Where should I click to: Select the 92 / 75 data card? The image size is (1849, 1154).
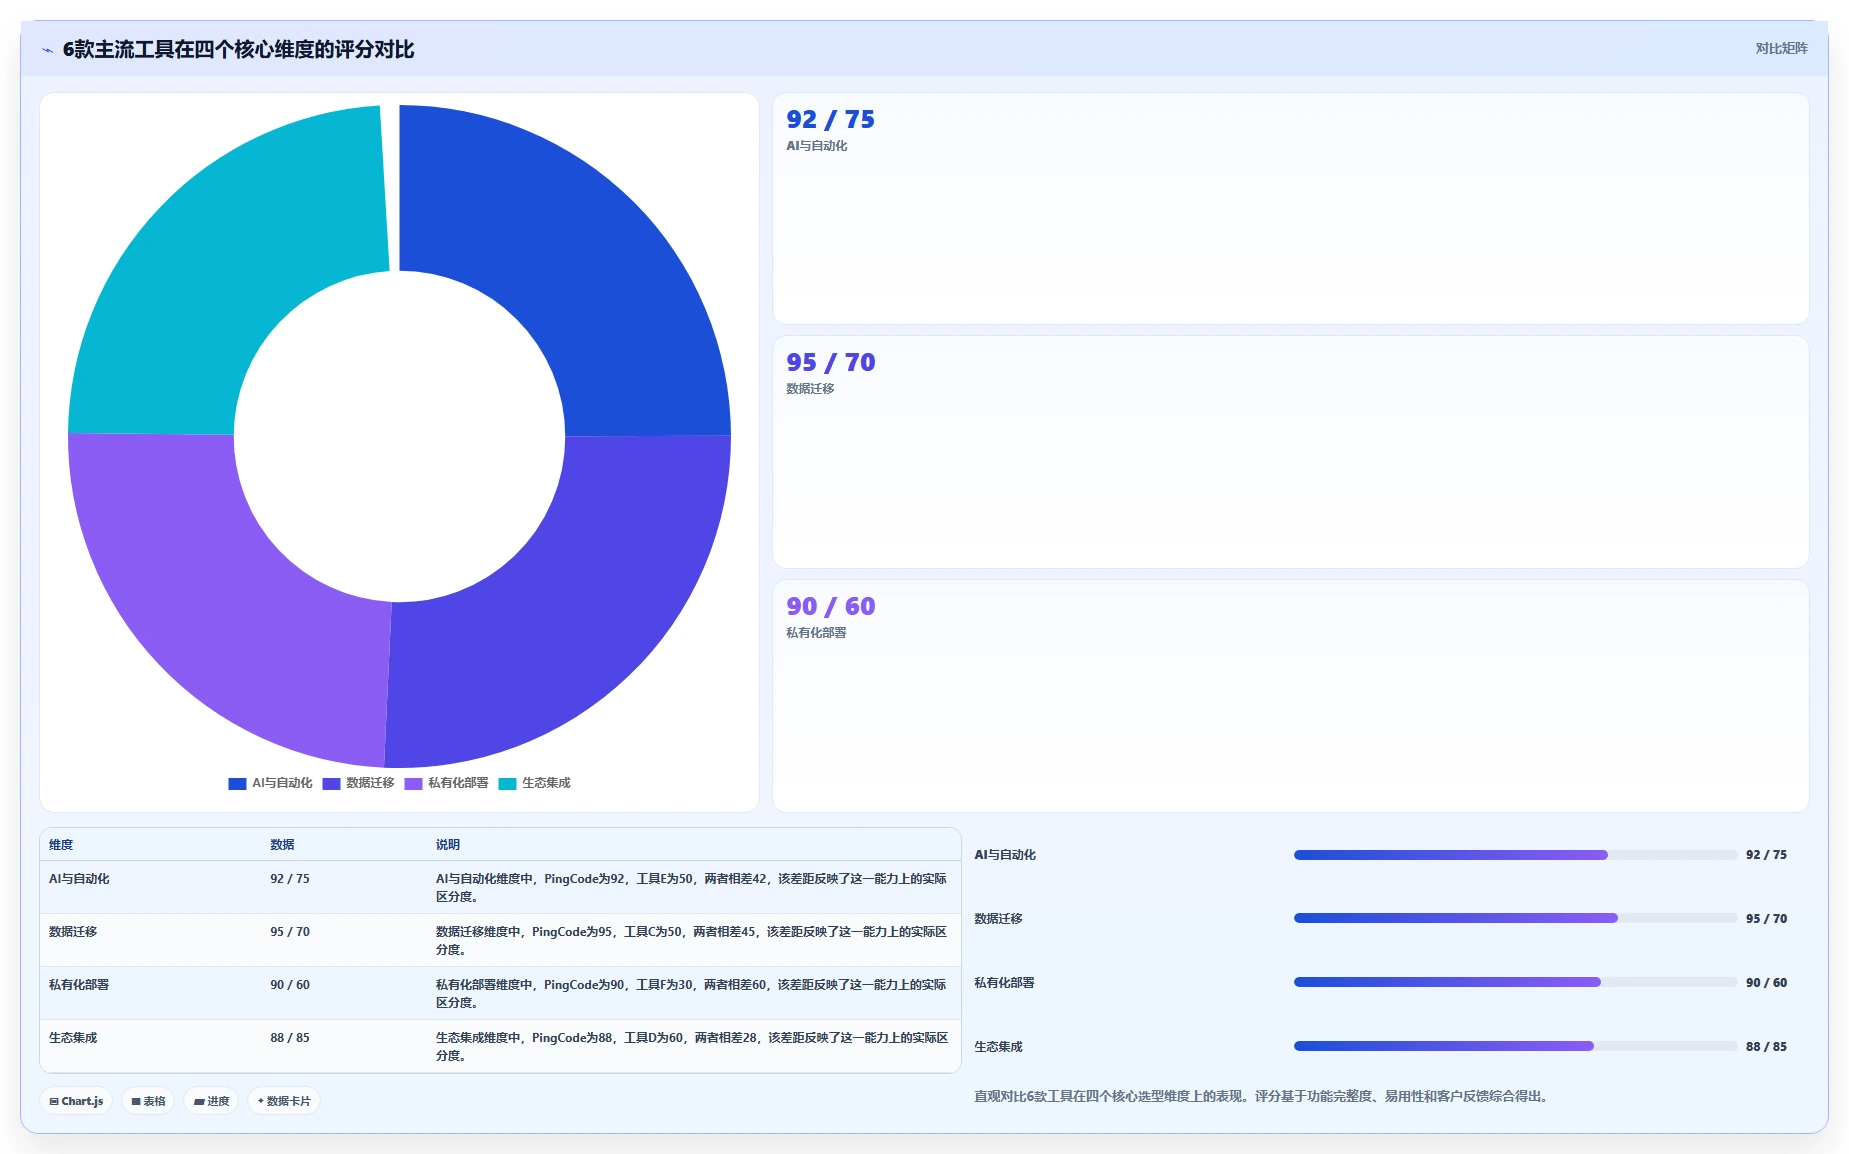1290,208
